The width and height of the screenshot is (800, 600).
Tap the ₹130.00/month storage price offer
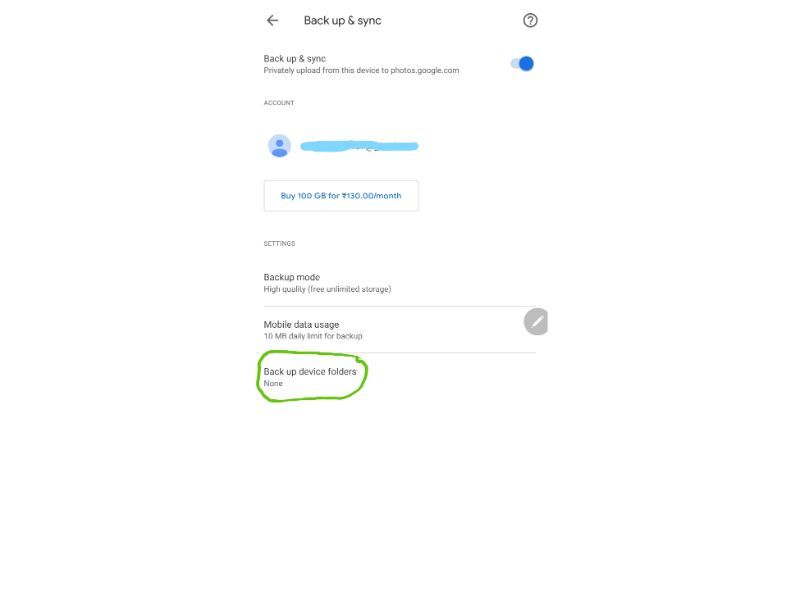click(x=371, y=195)
